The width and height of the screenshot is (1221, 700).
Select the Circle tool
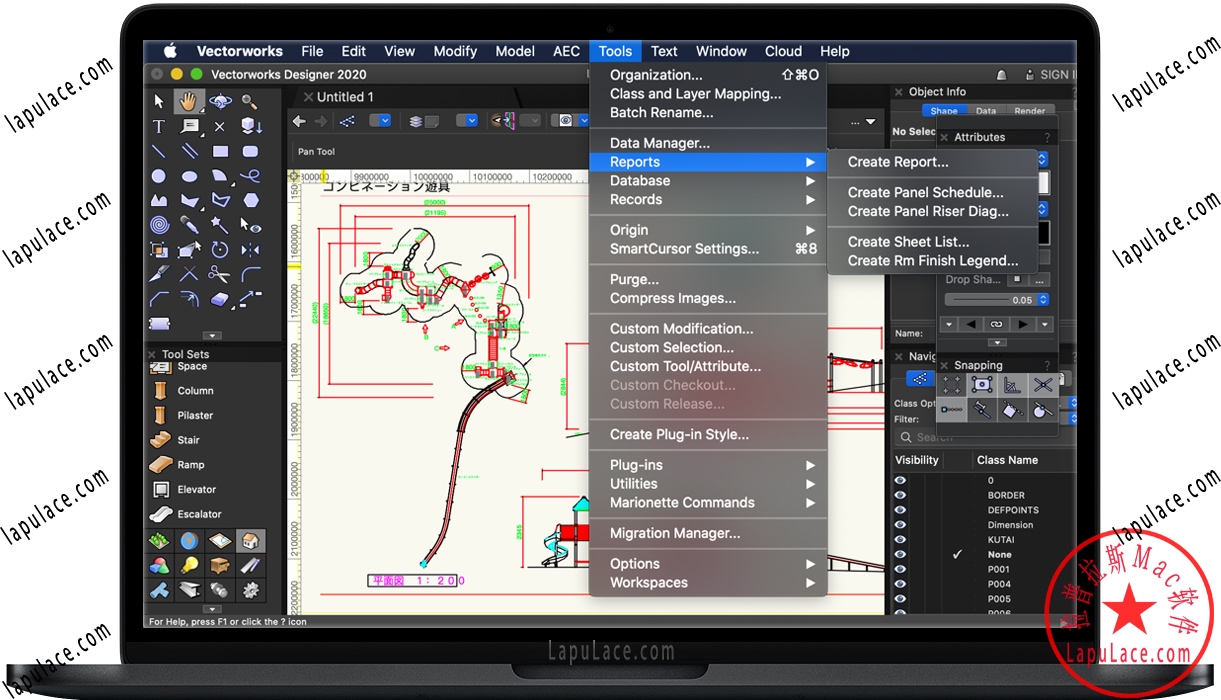[159, 176]
